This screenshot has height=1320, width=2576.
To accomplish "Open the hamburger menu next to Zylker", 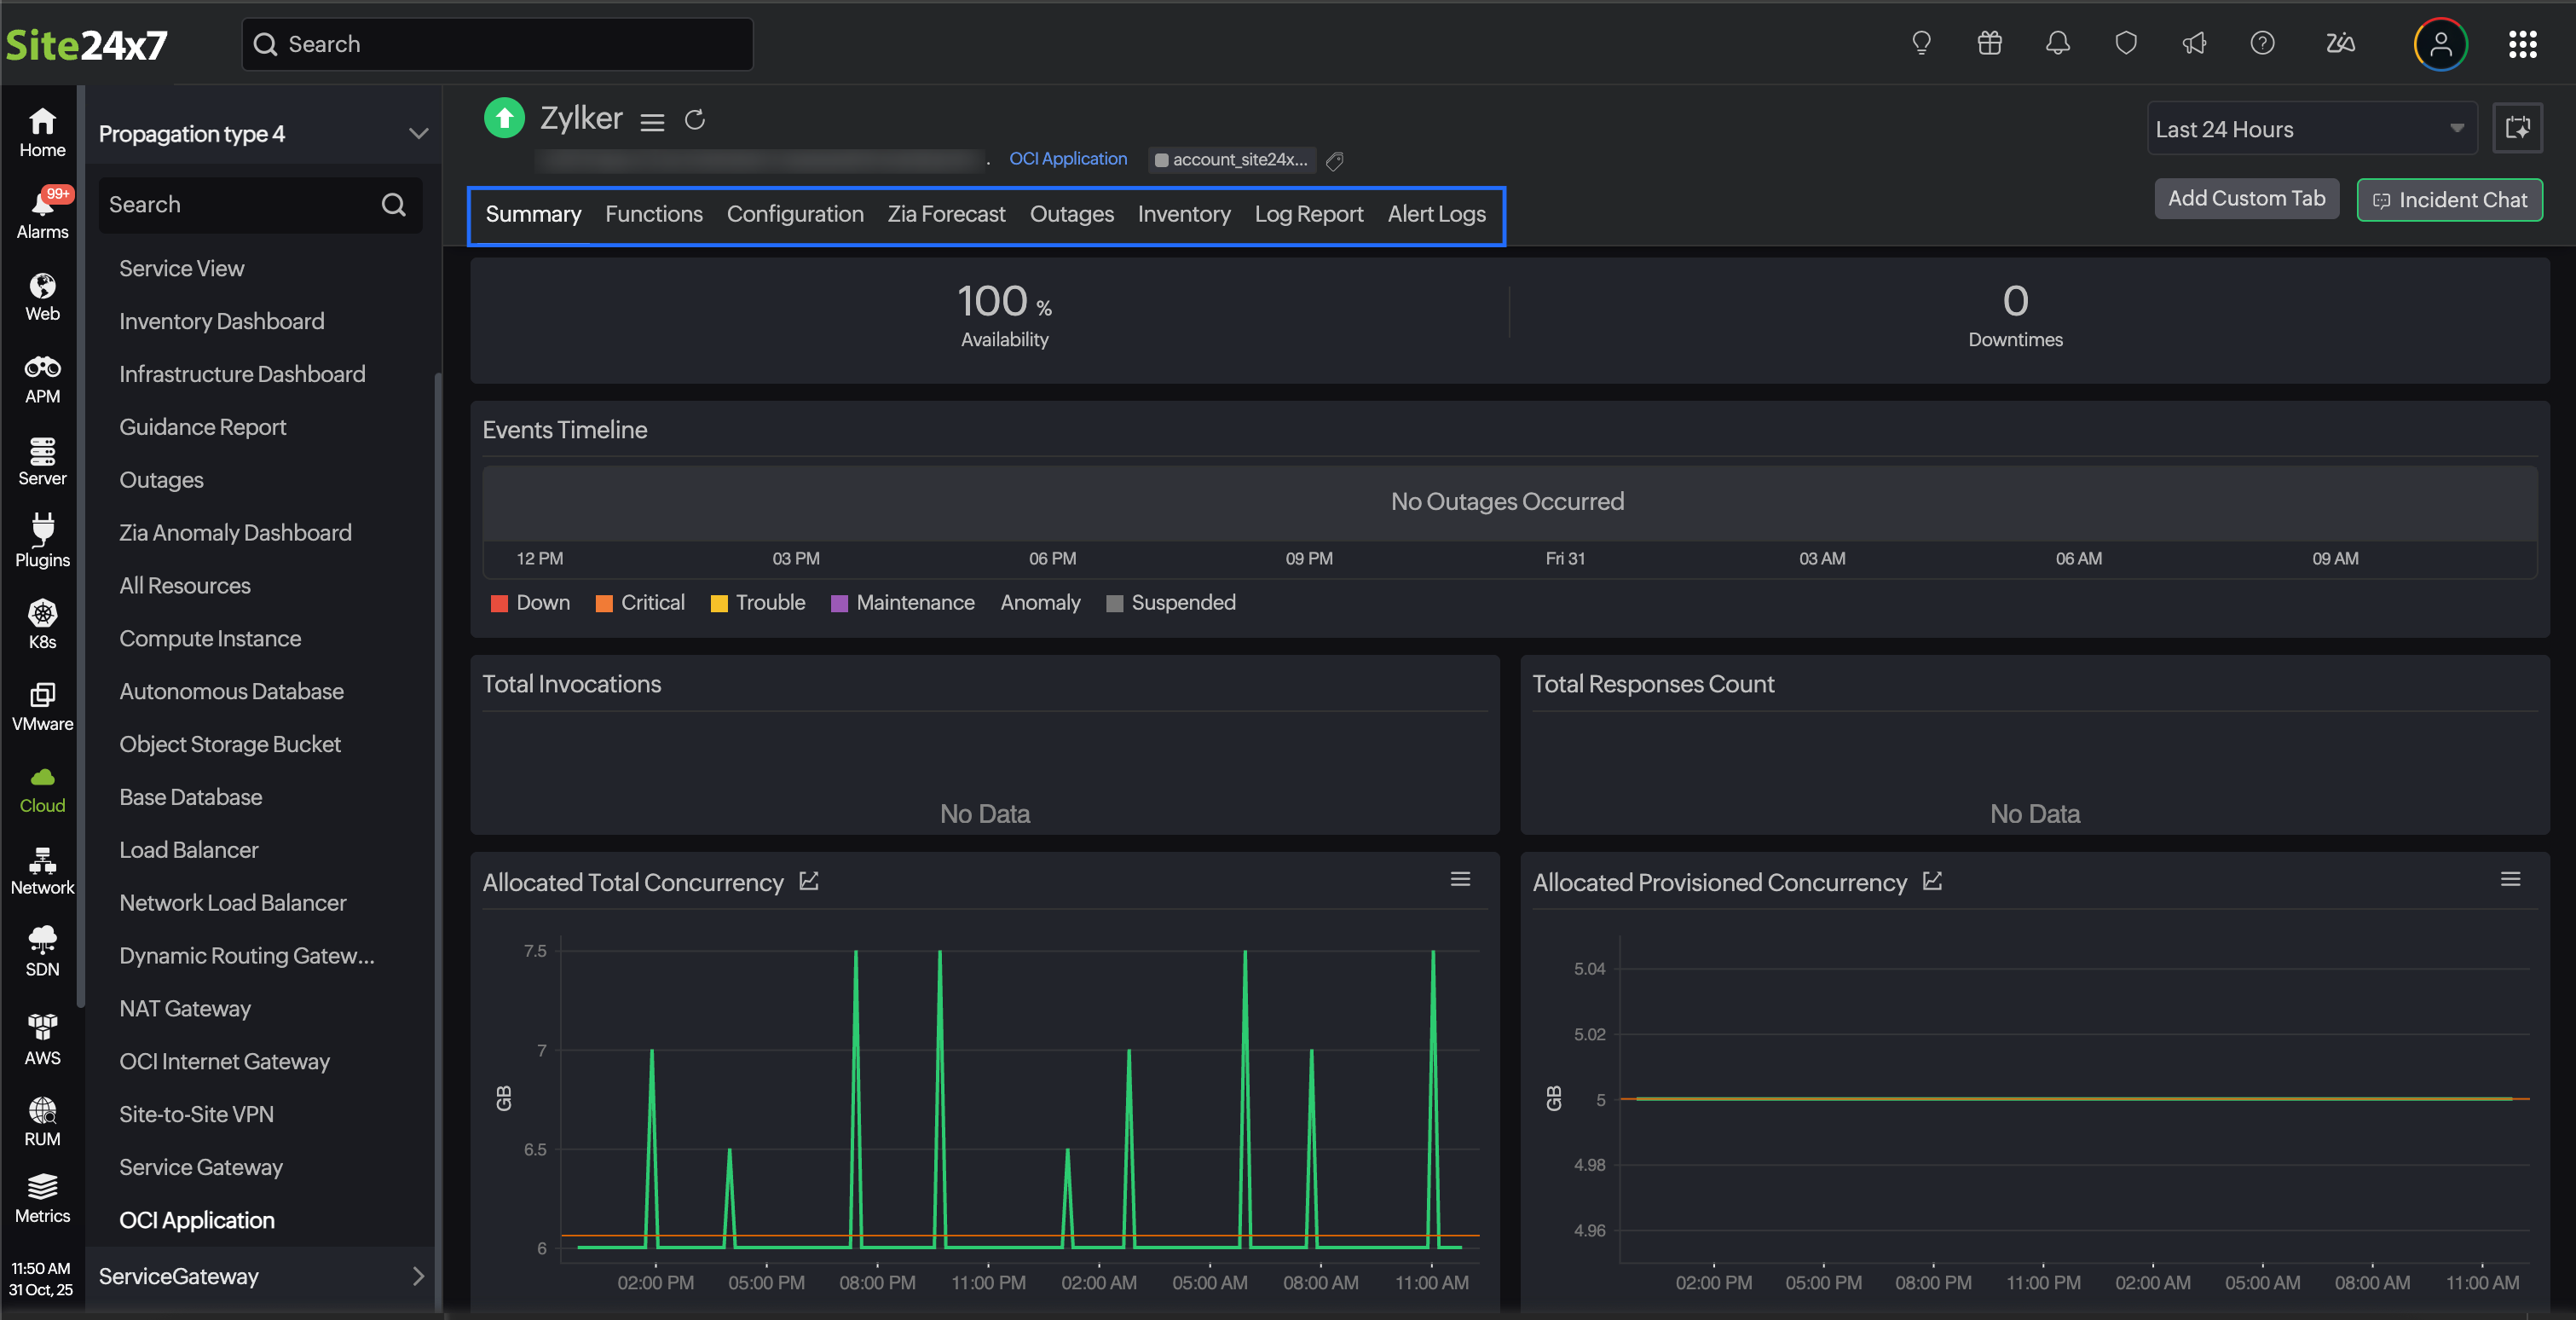I will pyautogui.click(x=652, y=122).
